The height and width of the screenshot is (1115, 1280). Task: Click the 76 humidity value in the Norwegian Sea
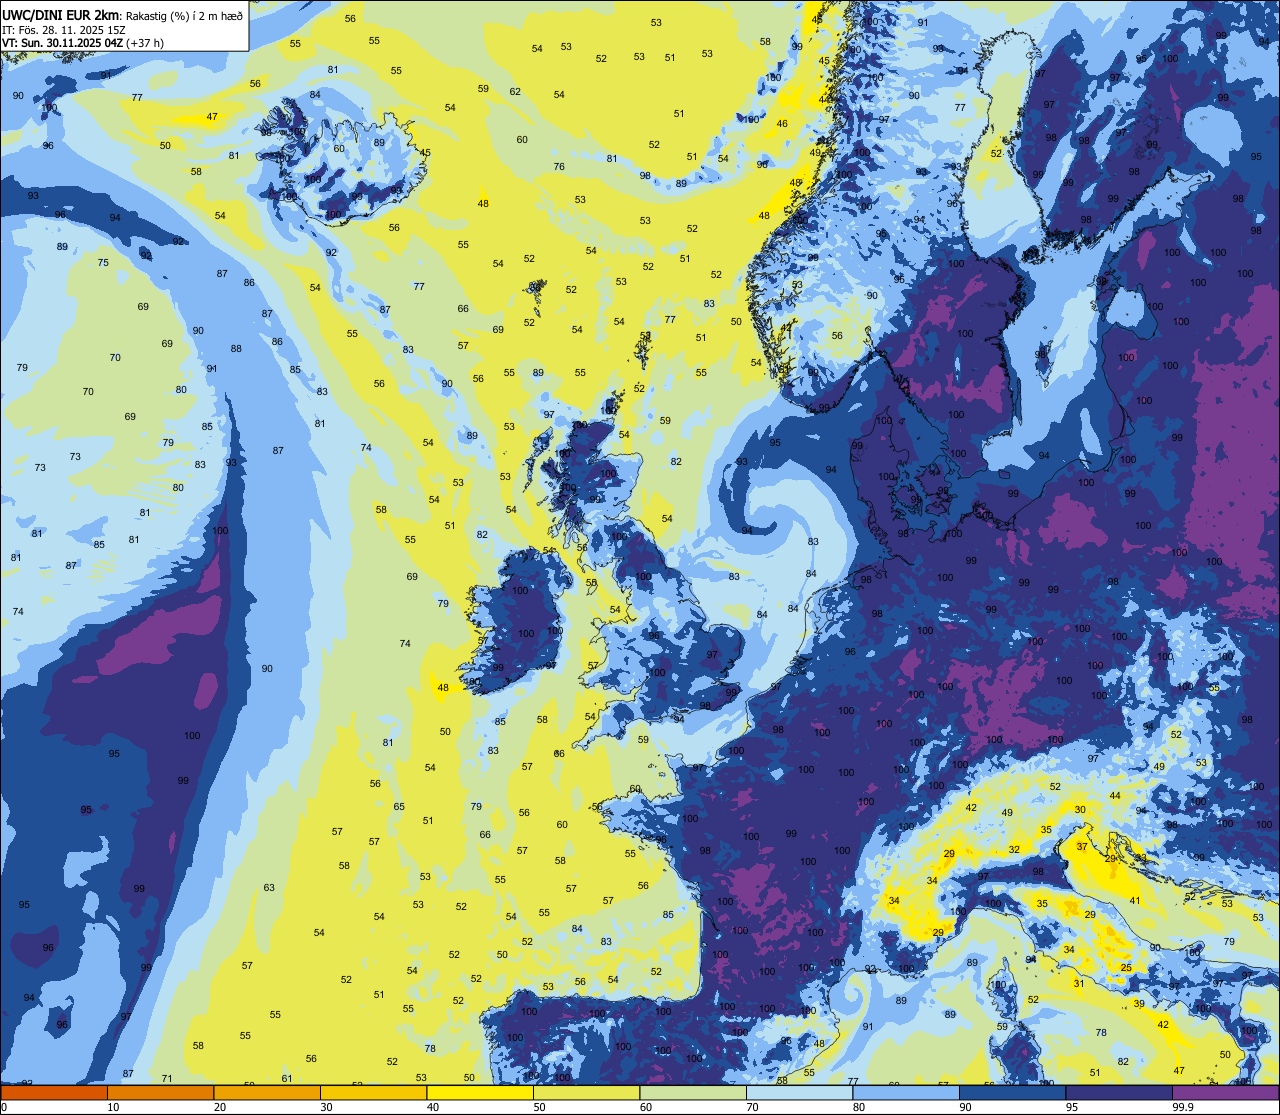pyautogui.click(x=559, y=167)
